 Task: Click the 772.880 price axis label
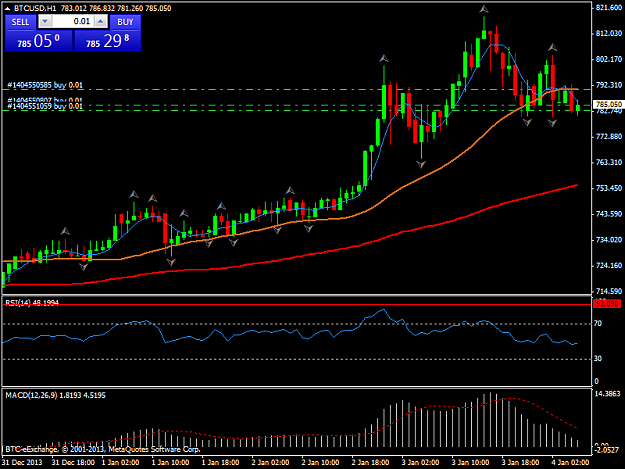click(x=609, y=137)
